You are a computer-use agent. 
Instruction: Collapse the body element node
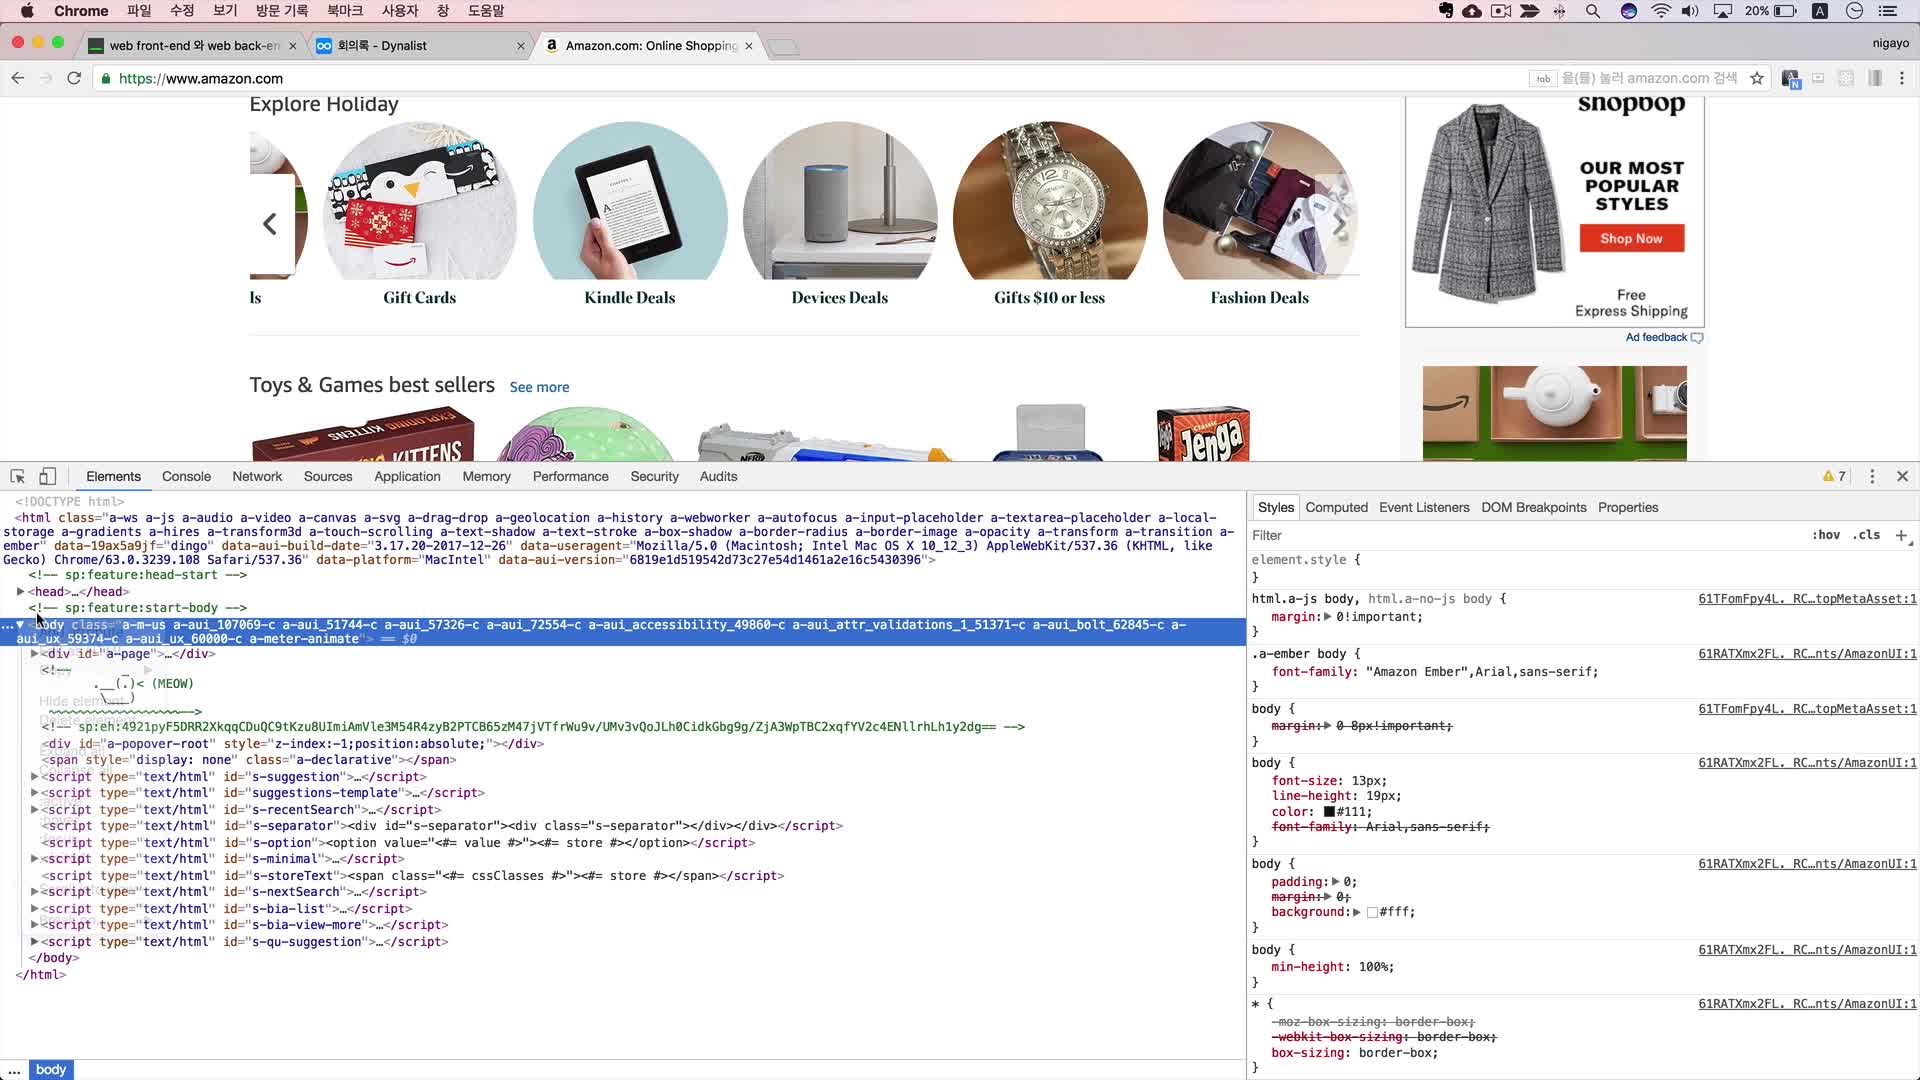[x=20, y=625]
